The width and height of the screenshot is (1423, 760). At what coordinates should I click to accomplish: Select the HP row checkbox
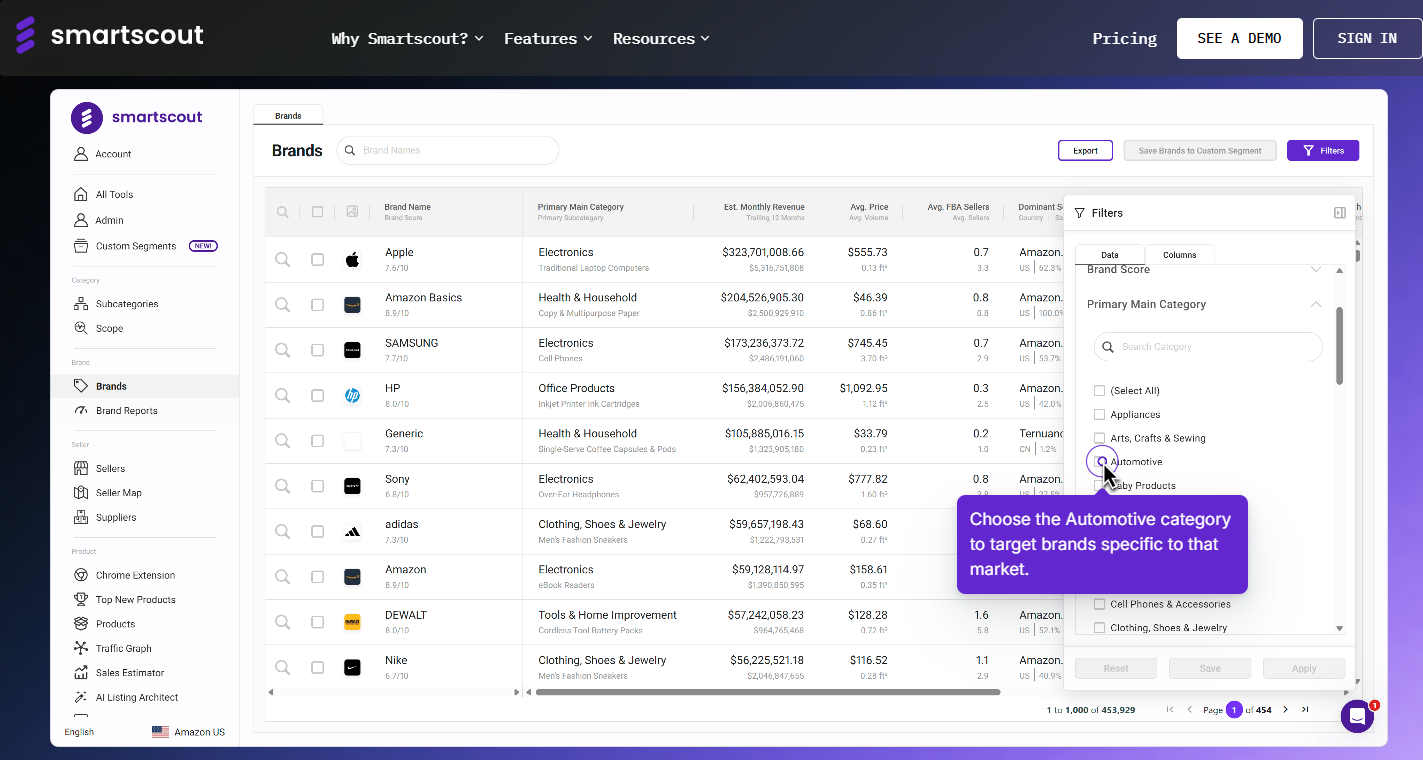pos(317,396)
